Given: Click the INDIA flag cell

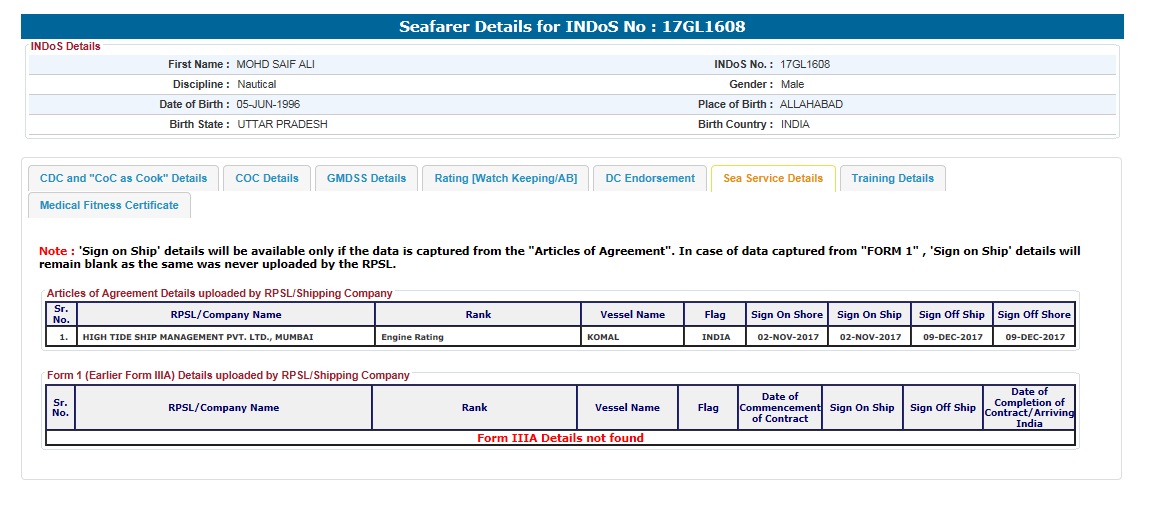Looking at the screenshot, I should tap(716, 337).
